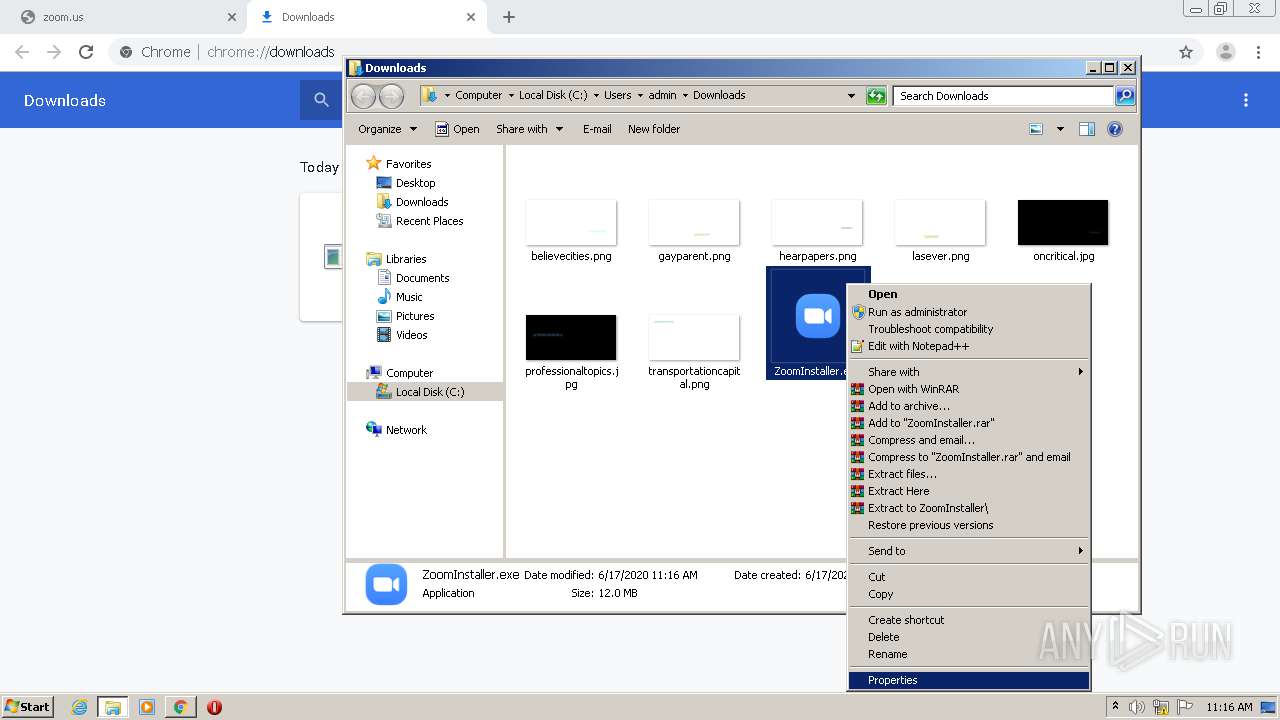Open the Organize dropdown menu
This screenshot has height=720, width=1280.
point(387,129)
